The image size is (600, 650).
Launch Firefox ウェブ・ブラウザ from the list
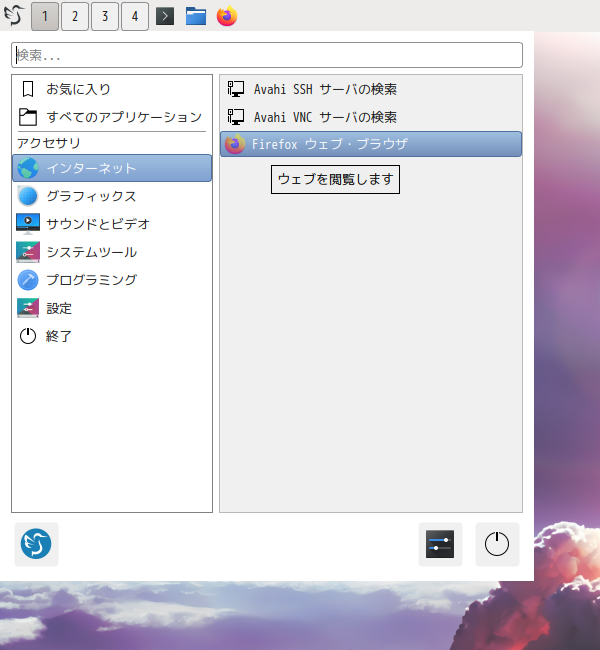[x=371, y=144]
